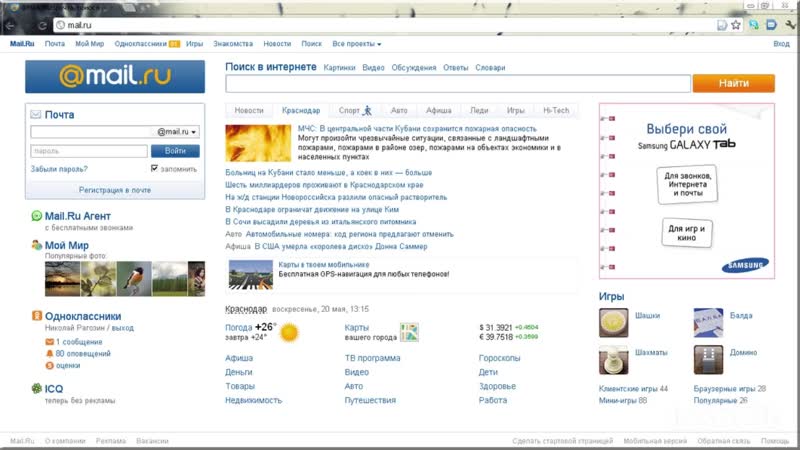Click the envelope icon beside 1 сообщение

click(x=49, y=342)
